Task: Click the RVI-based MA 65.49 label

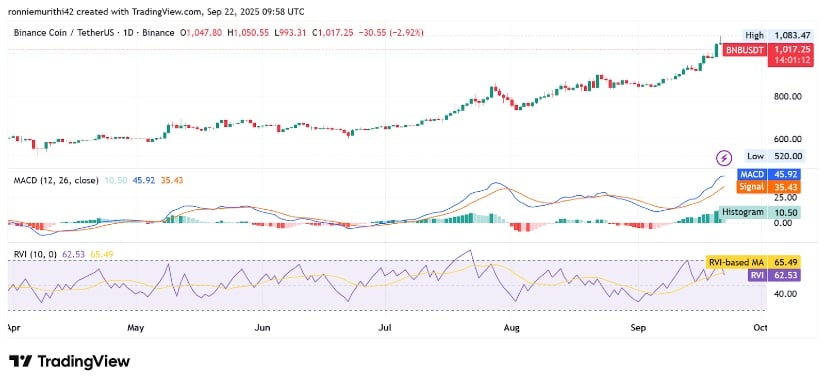Action: pos(754,261)
